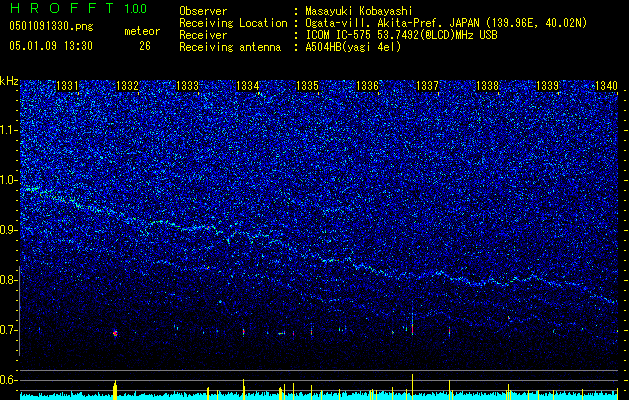Click the ICOM IC-575 receiver text

[x=401, y=35]
